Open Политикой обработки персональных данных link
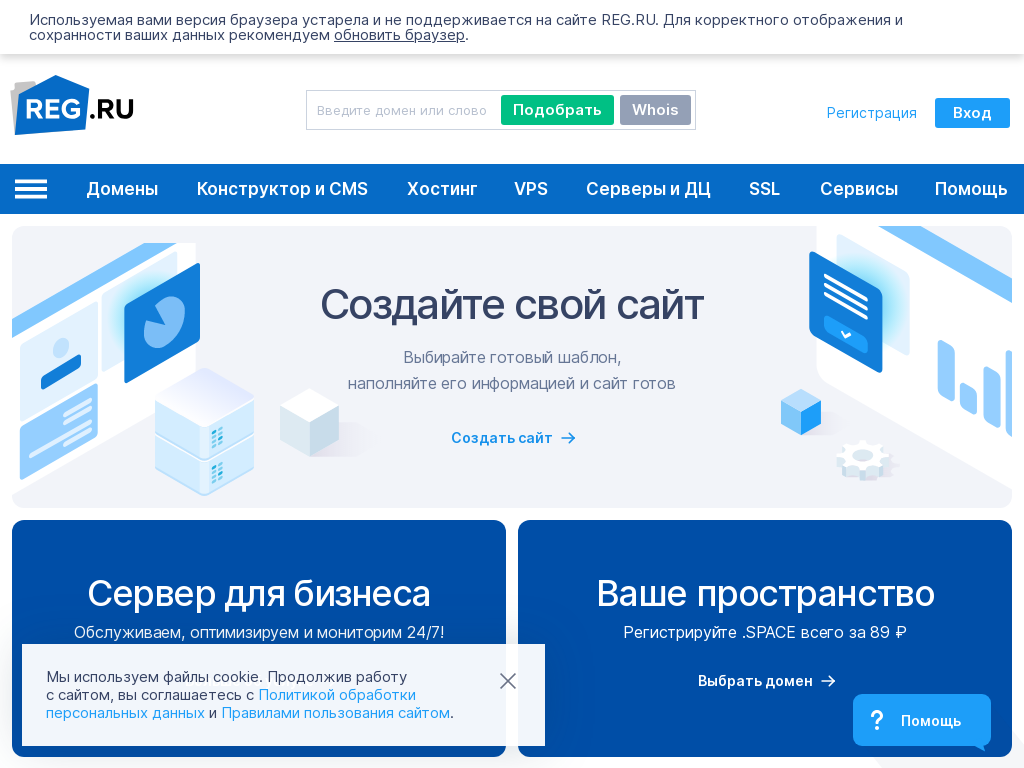Viewport: 1024px width, 768px height. [231, 704]
